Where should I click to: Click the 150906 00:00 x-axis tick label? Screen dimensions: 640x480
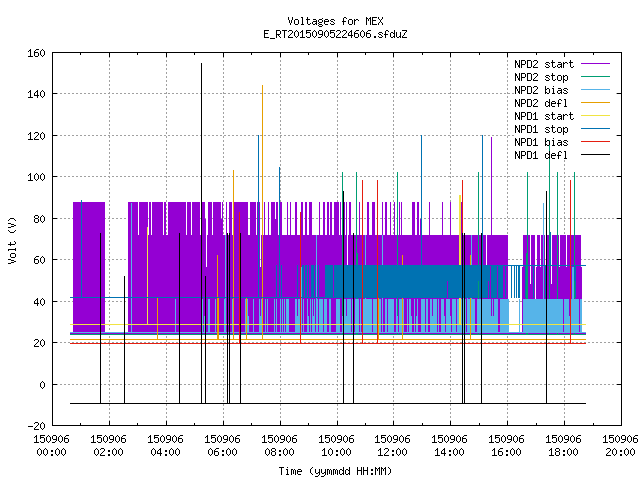[x=51, y=446]
